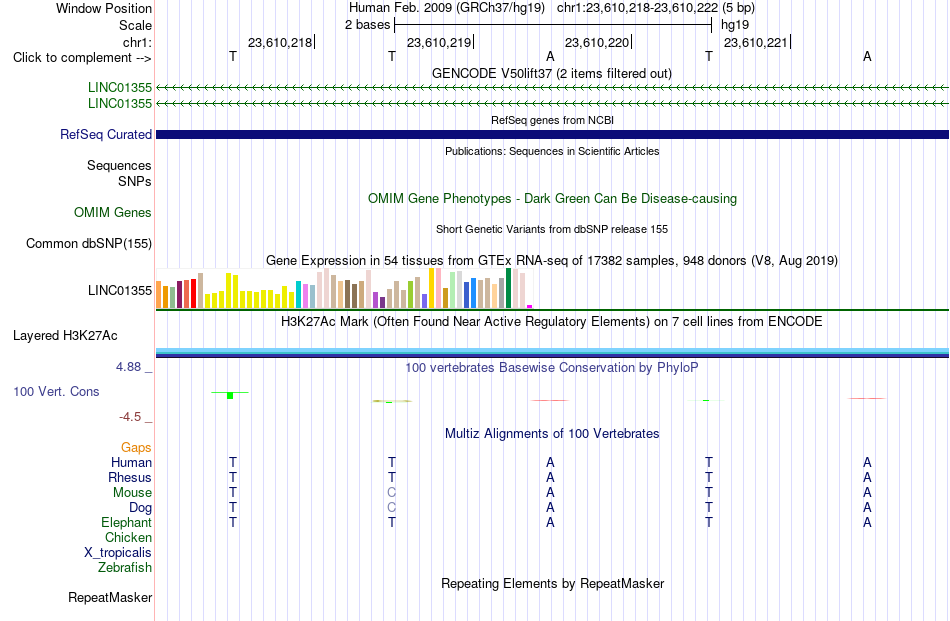Screen dimensions: 950x621
Task: Click the genome position chr1:23,610,218-23,610,222 text
Action: [x=637, y=8]
